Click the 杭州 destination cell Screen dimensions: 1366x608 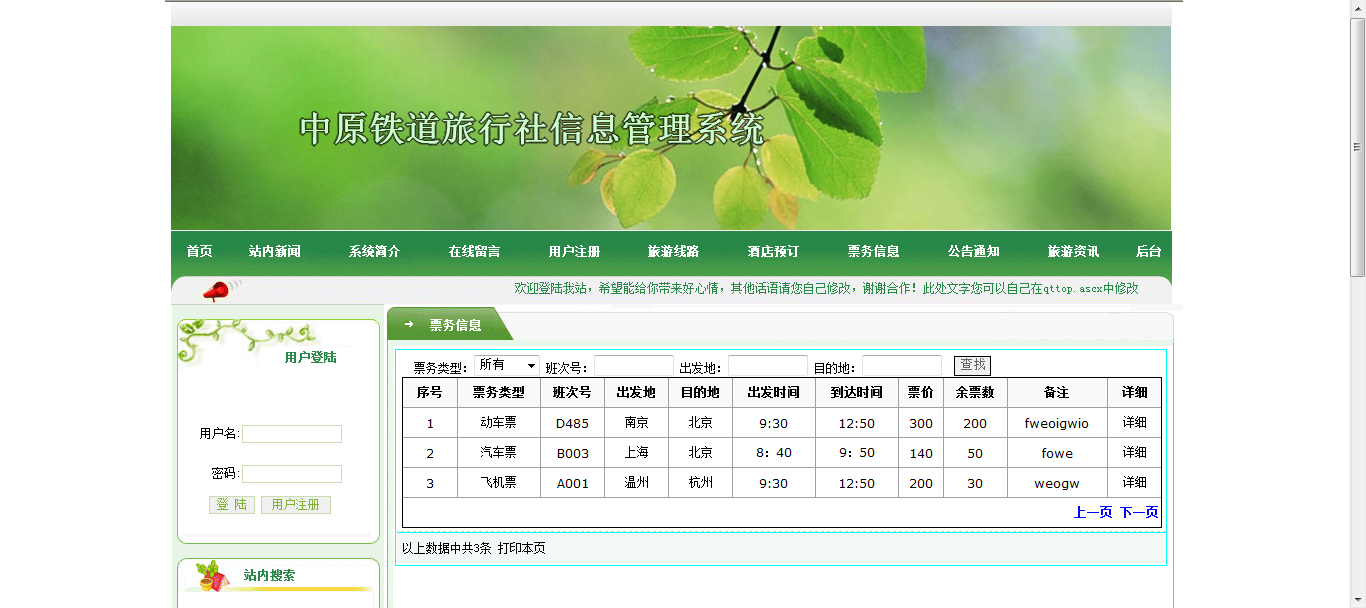pos(700,483)
